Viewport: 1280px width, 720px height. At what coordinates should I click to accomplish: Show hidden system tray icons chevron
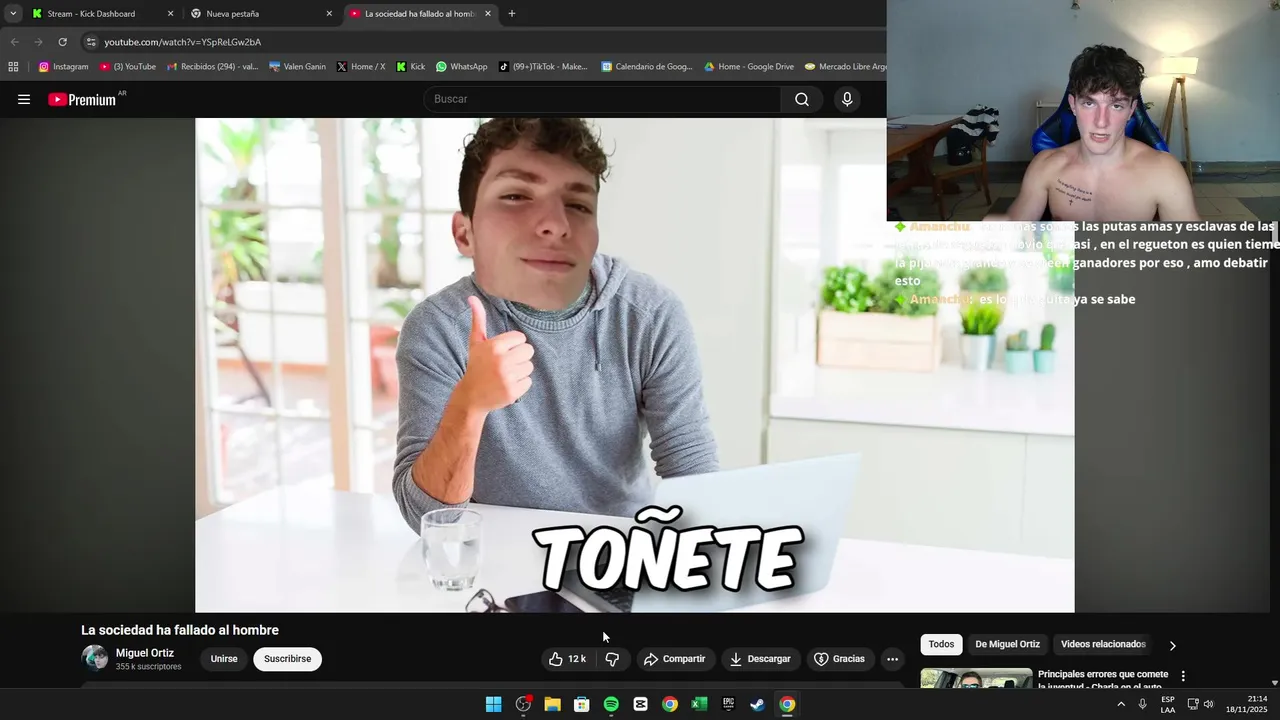[1121, 704]
